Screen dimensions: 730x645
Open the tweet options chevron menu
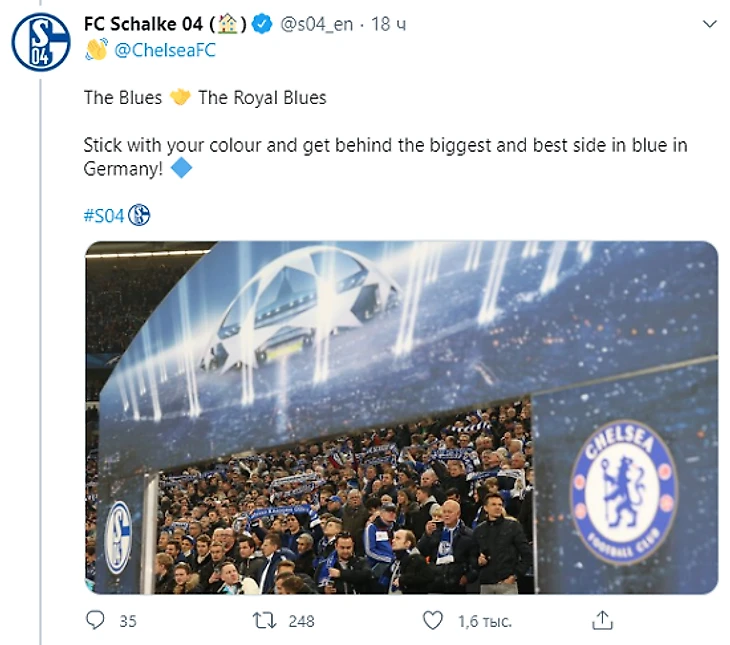(710, 24)
